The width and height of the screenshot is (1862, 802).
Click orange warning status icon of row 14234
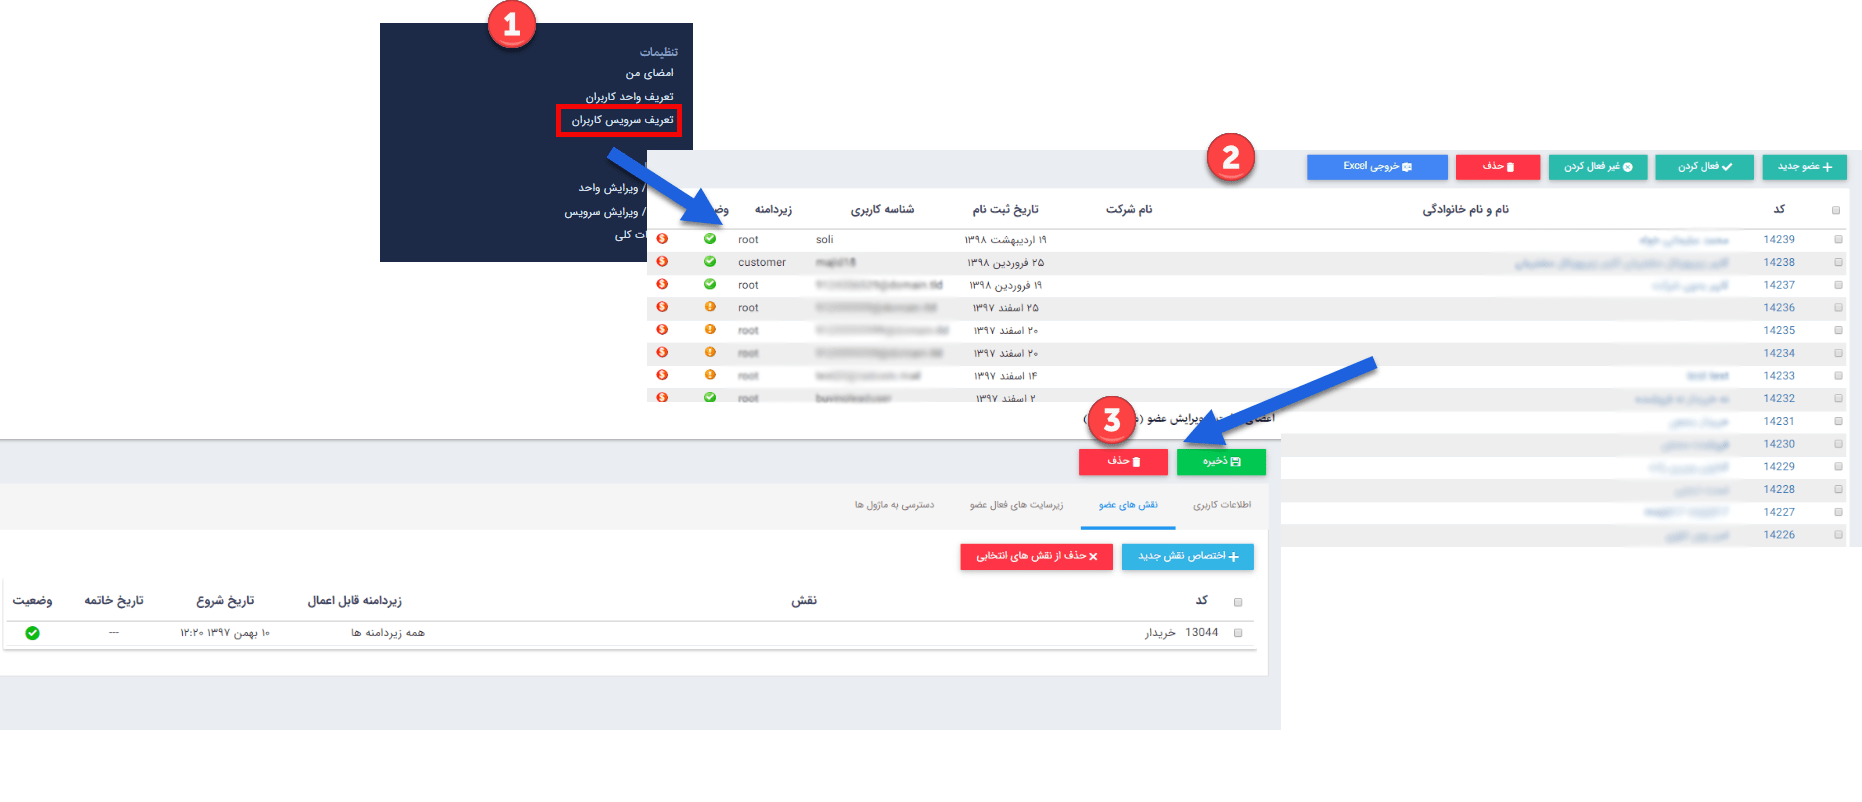(x=710, y=352)
